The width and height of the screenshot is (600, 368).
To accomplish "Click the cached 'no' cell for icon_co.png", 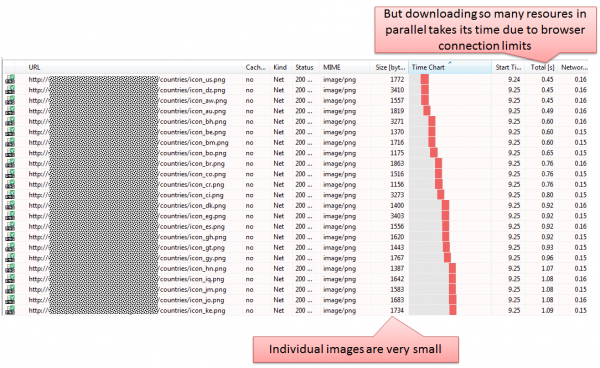I will click(x=249, y=174).
